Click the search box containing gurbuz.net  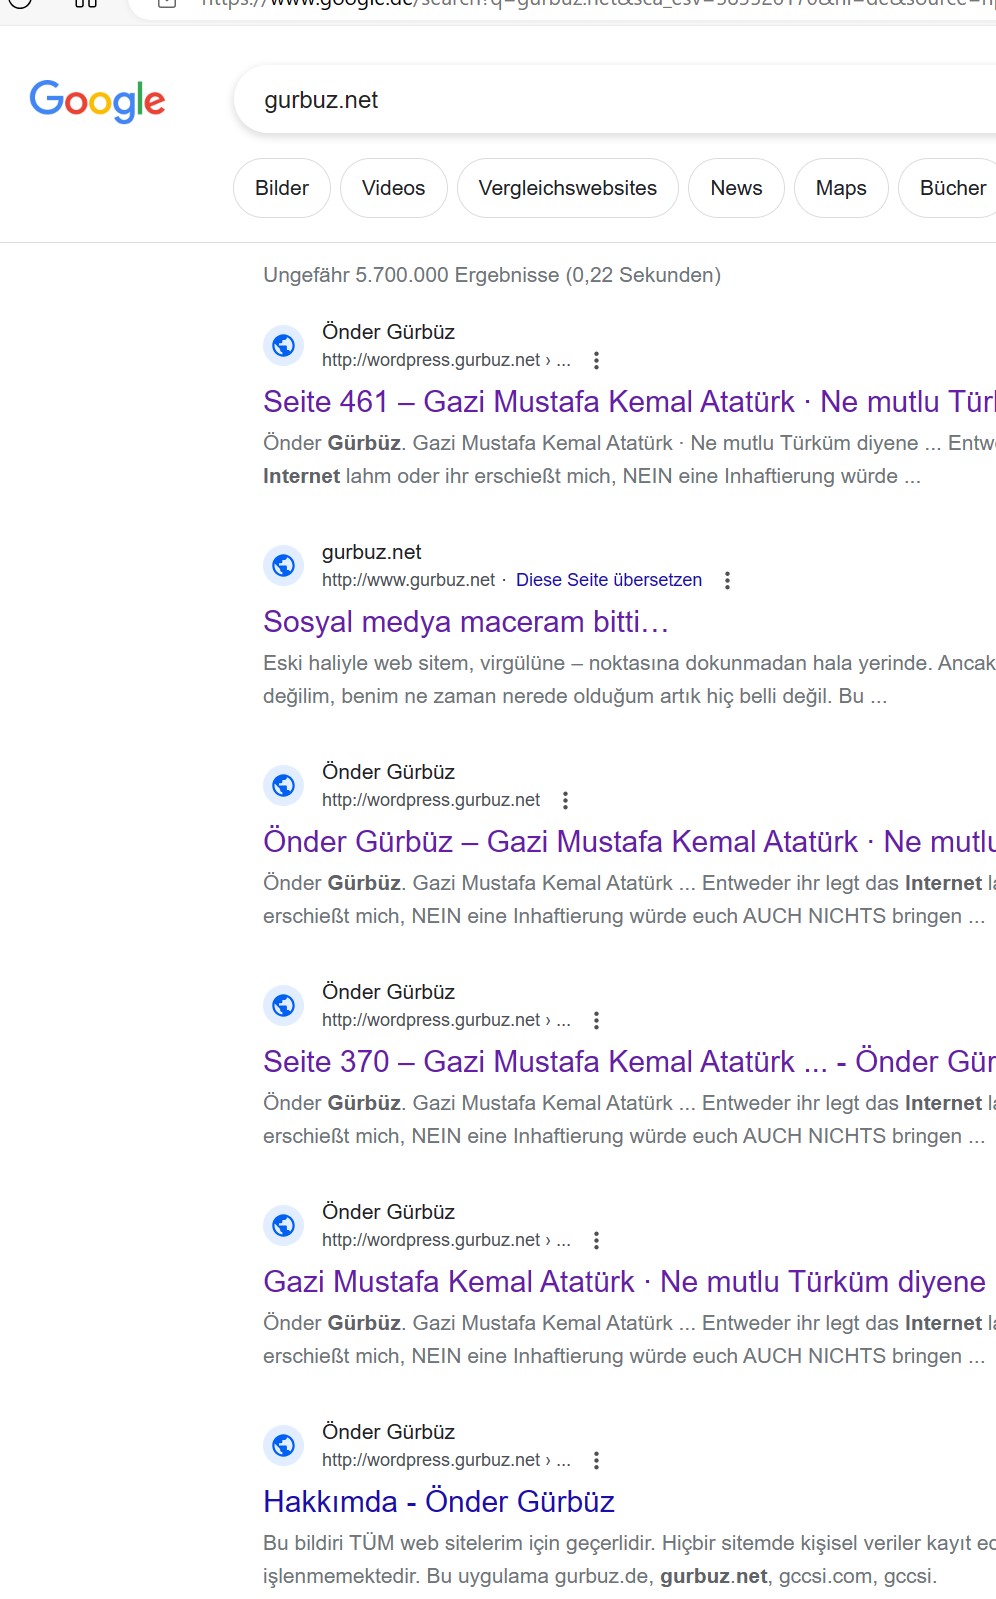pos(615,100)
